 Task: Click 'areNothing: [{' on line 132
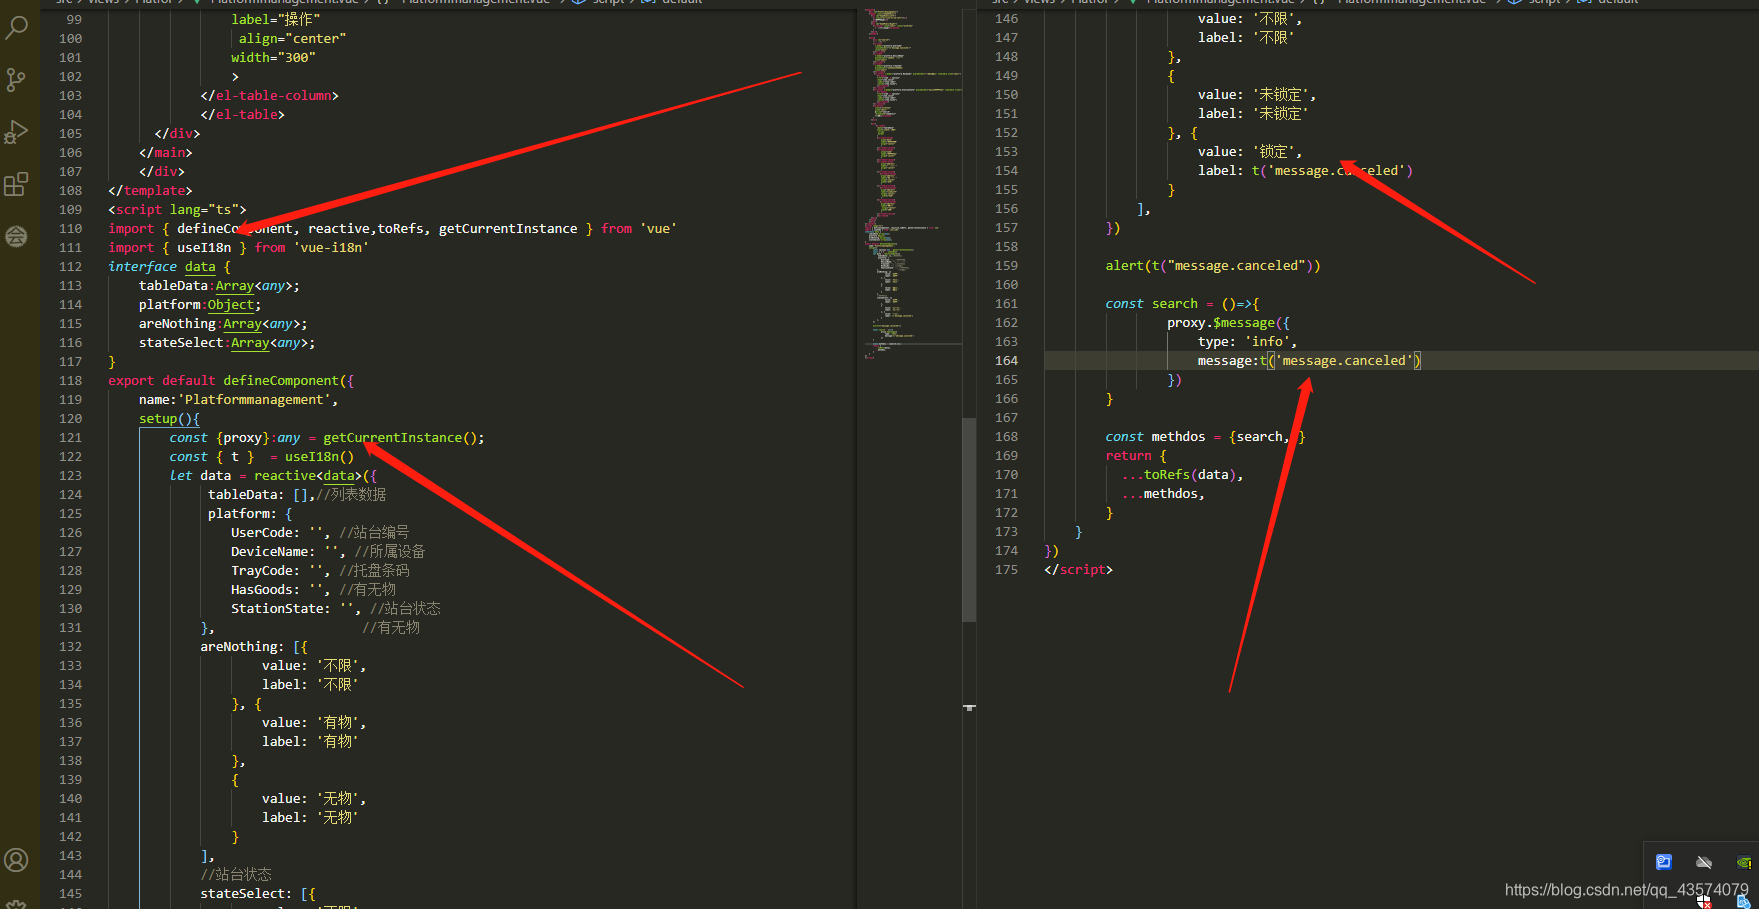pos(254,647)
